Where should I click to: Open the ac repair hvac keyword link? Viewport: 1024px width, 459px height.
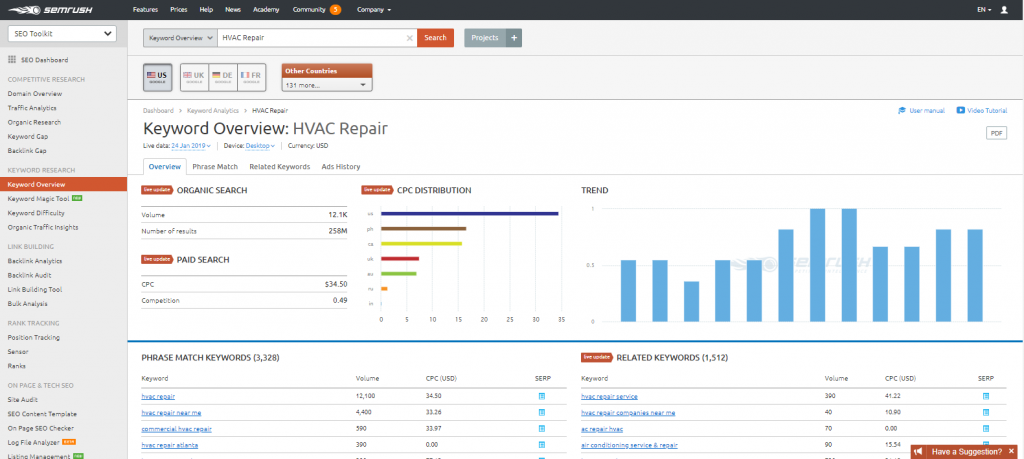click(x=601, y=429)
